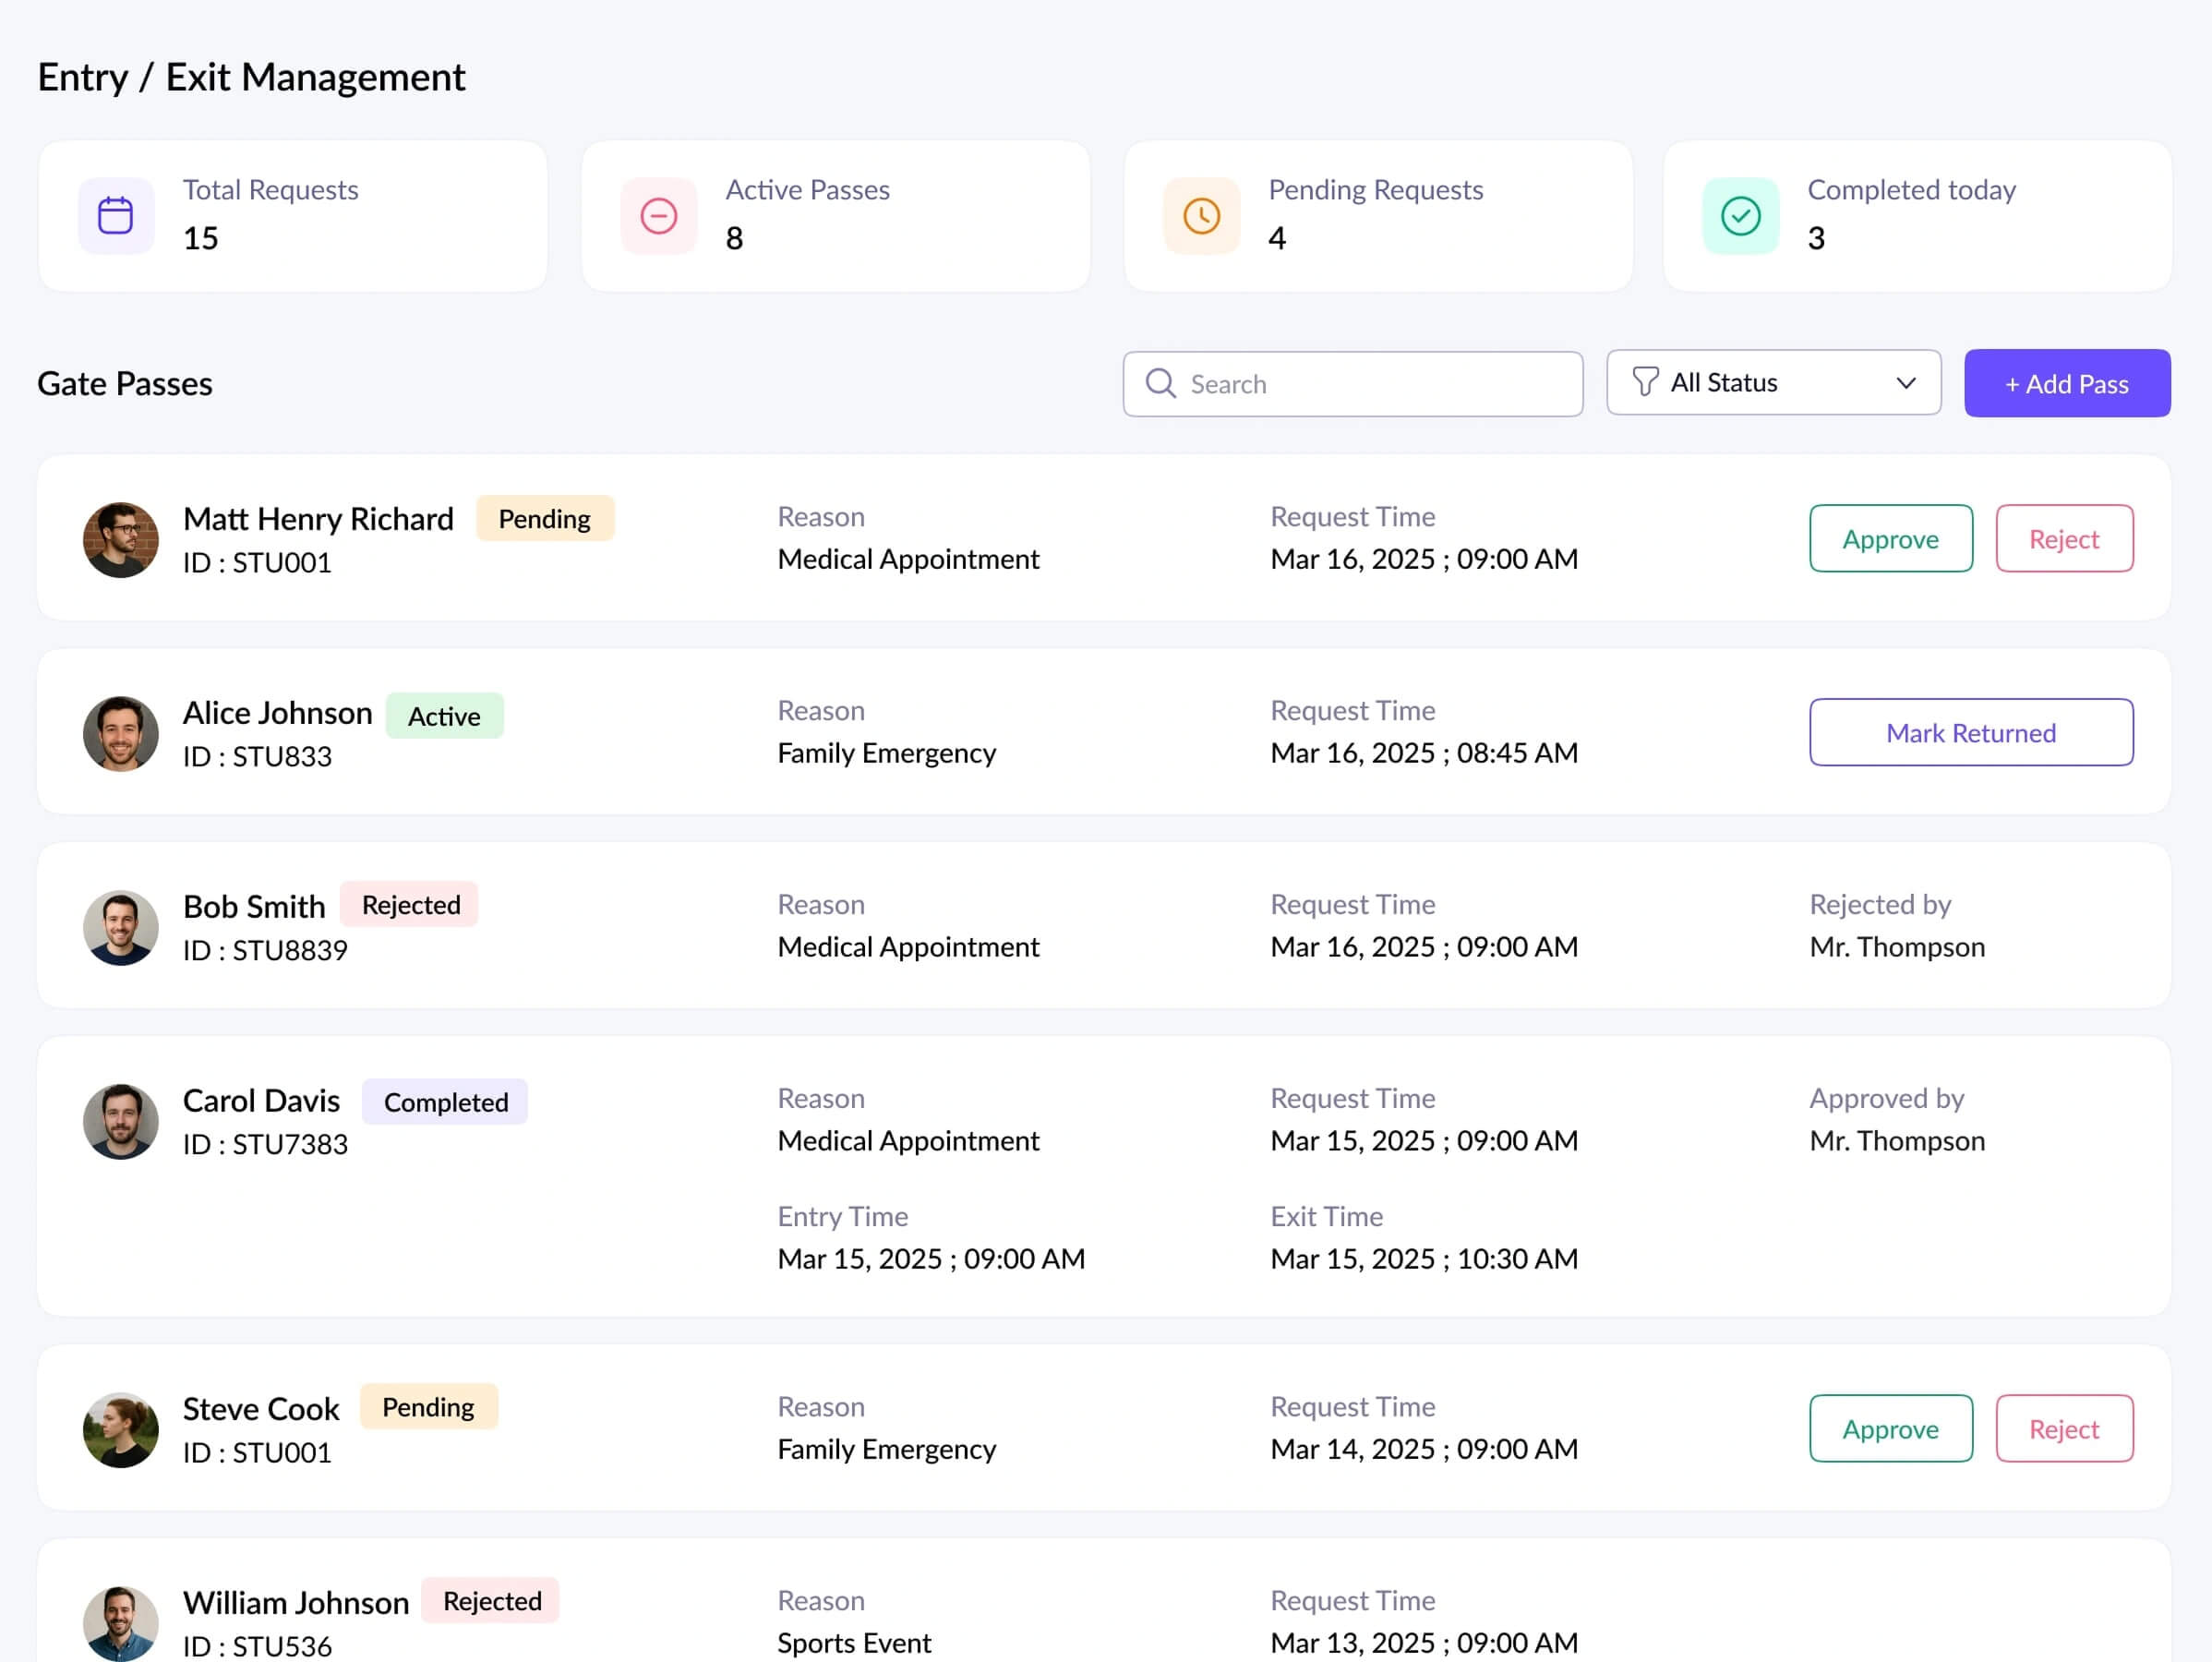This screenshot has width=2212, height=1662.
Task: Click the checkmark Completed today icon
Action: [x=1740, y=216]
